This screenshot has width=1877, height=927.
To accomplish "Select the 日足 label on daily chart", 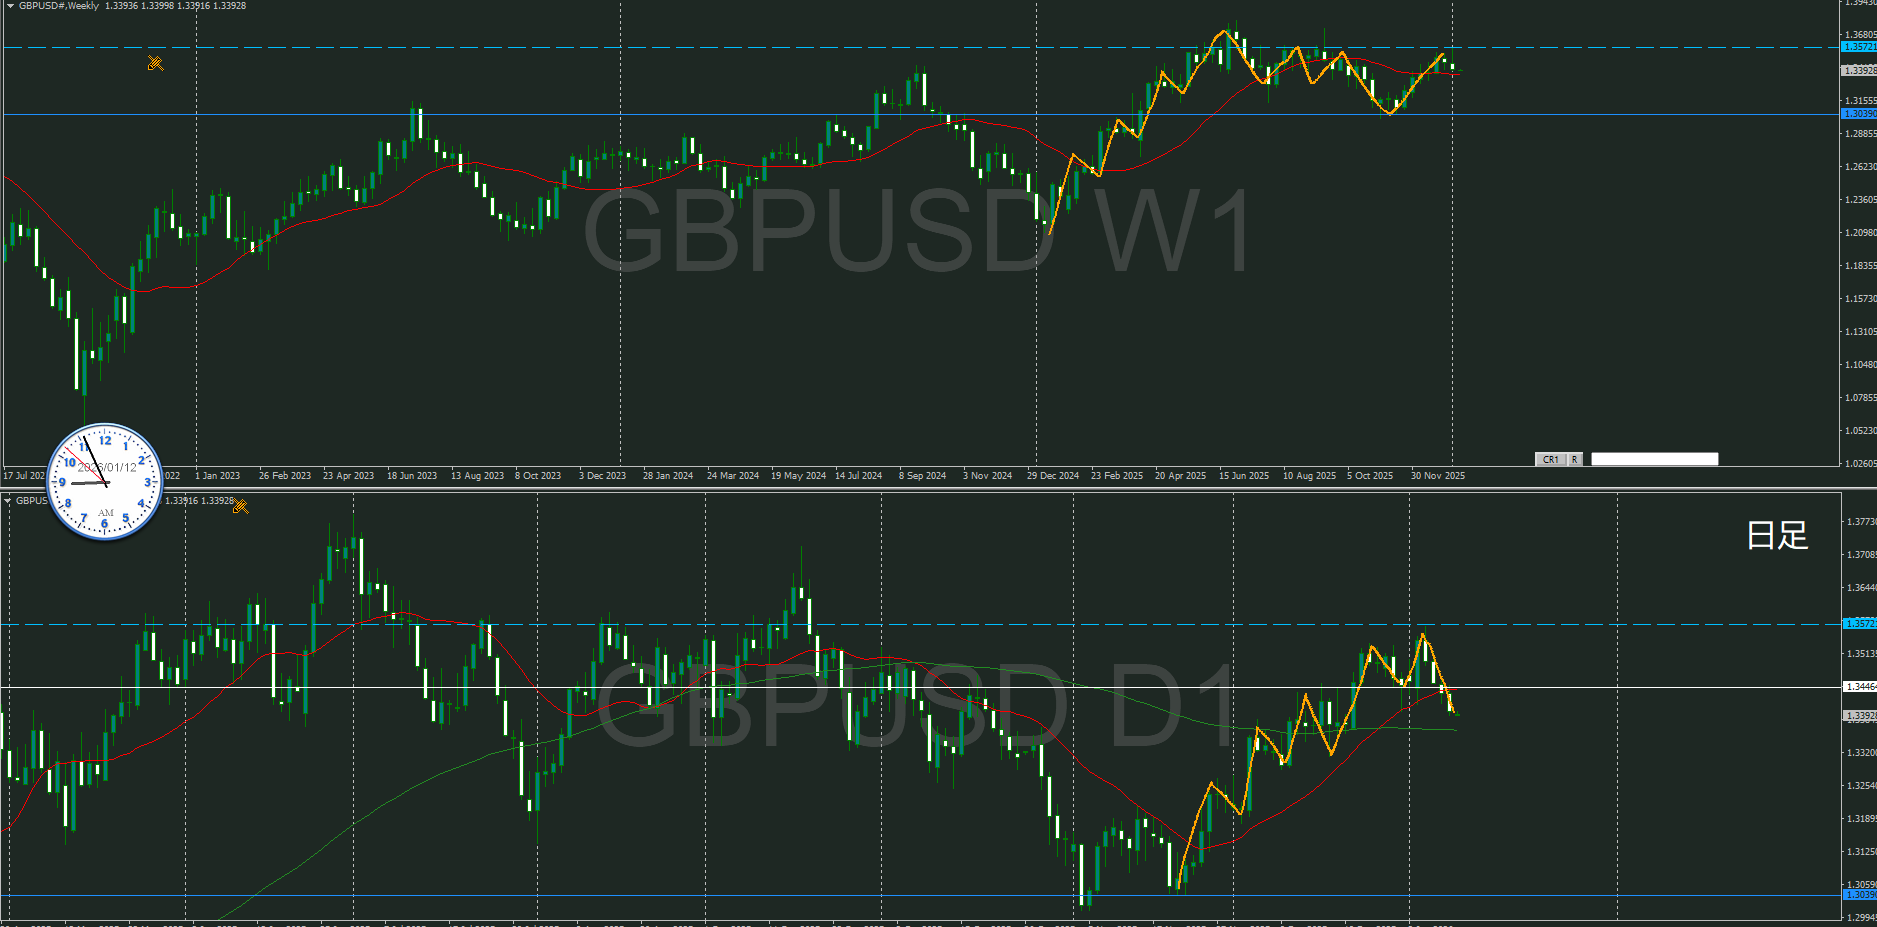I will pos(1776,536).
